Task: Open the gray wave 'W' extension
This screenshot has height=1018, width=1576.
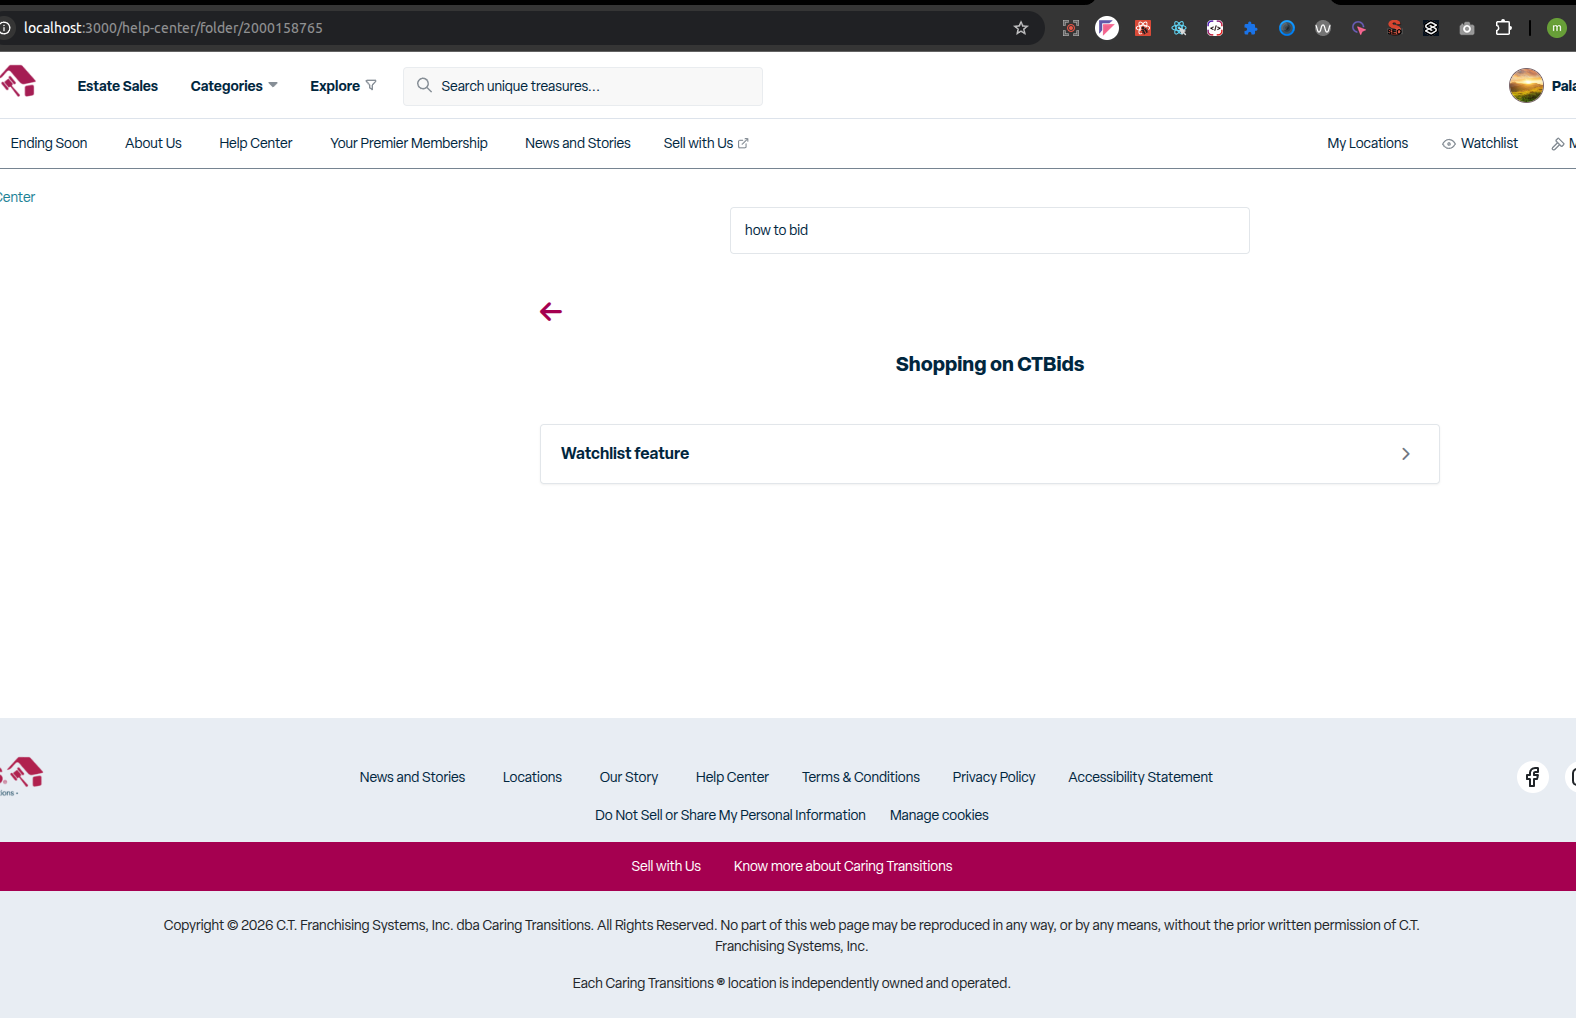Action: point(1323,28)
